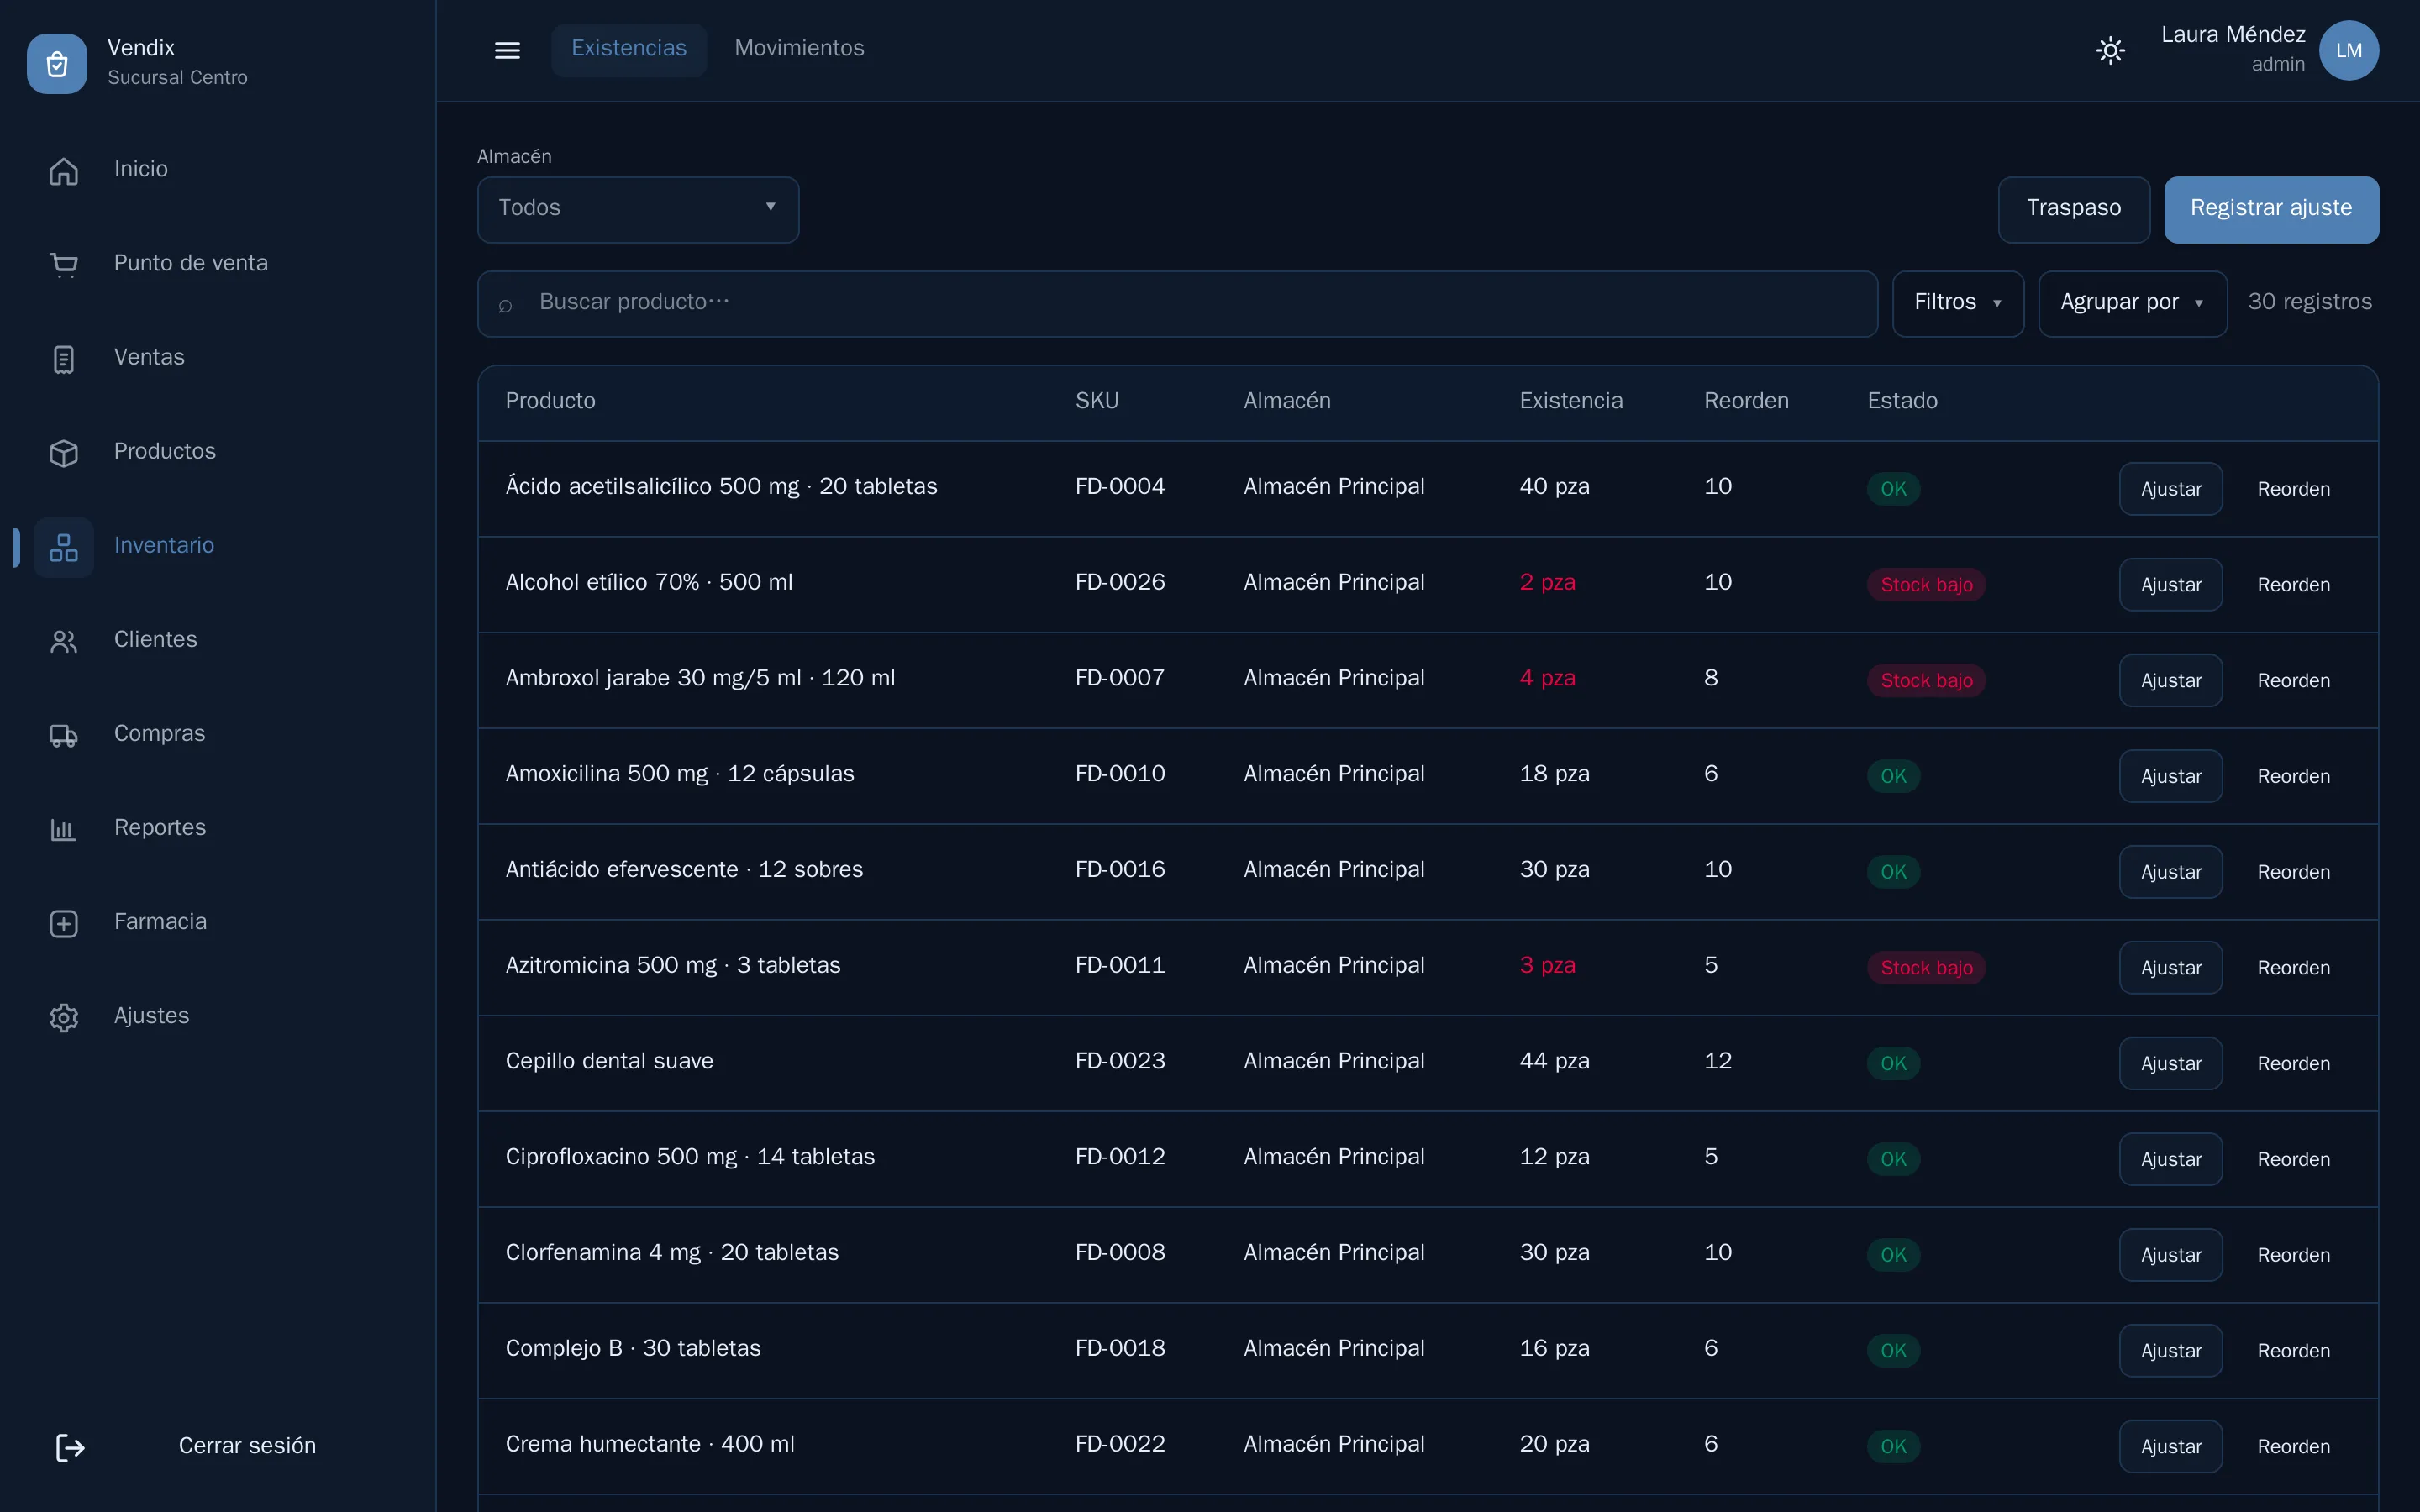Screen dimensions: 2420x1512
Task: Expand the Filtros dropdown
Action: click(x=1958, y=303)
